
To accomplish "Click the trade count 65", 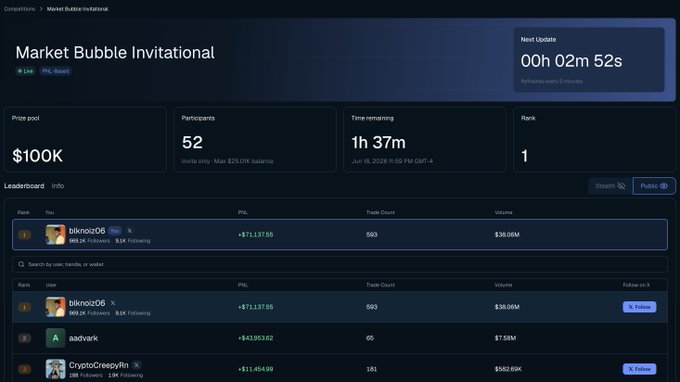I will 370,338.
